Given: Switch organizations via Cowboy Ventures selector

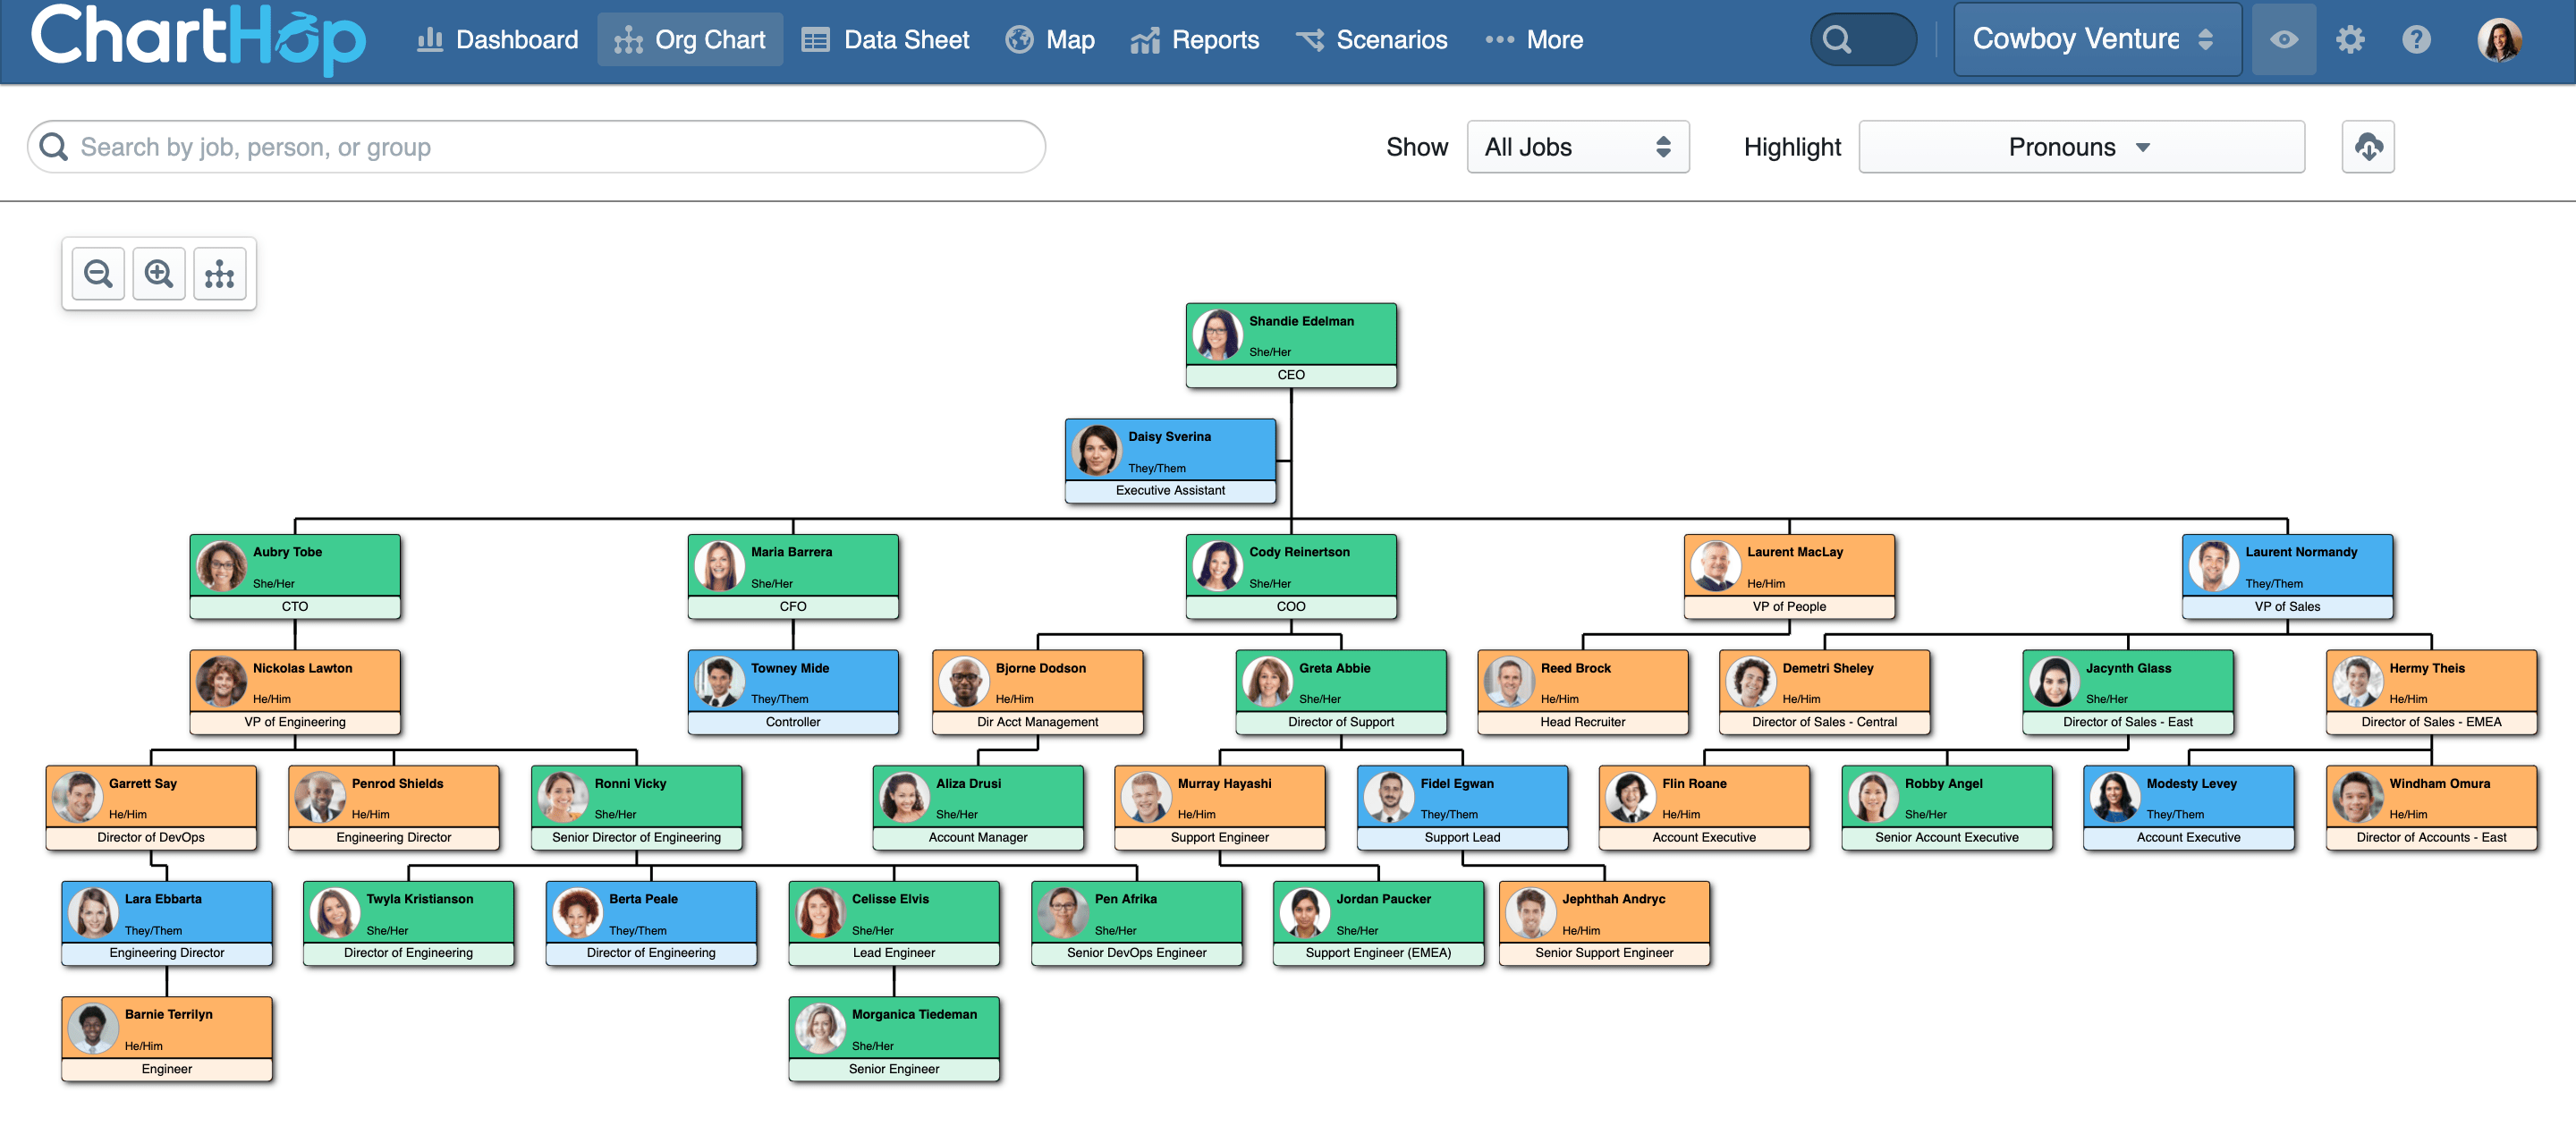Looking at the screenshot, I should coord(2097,40).
